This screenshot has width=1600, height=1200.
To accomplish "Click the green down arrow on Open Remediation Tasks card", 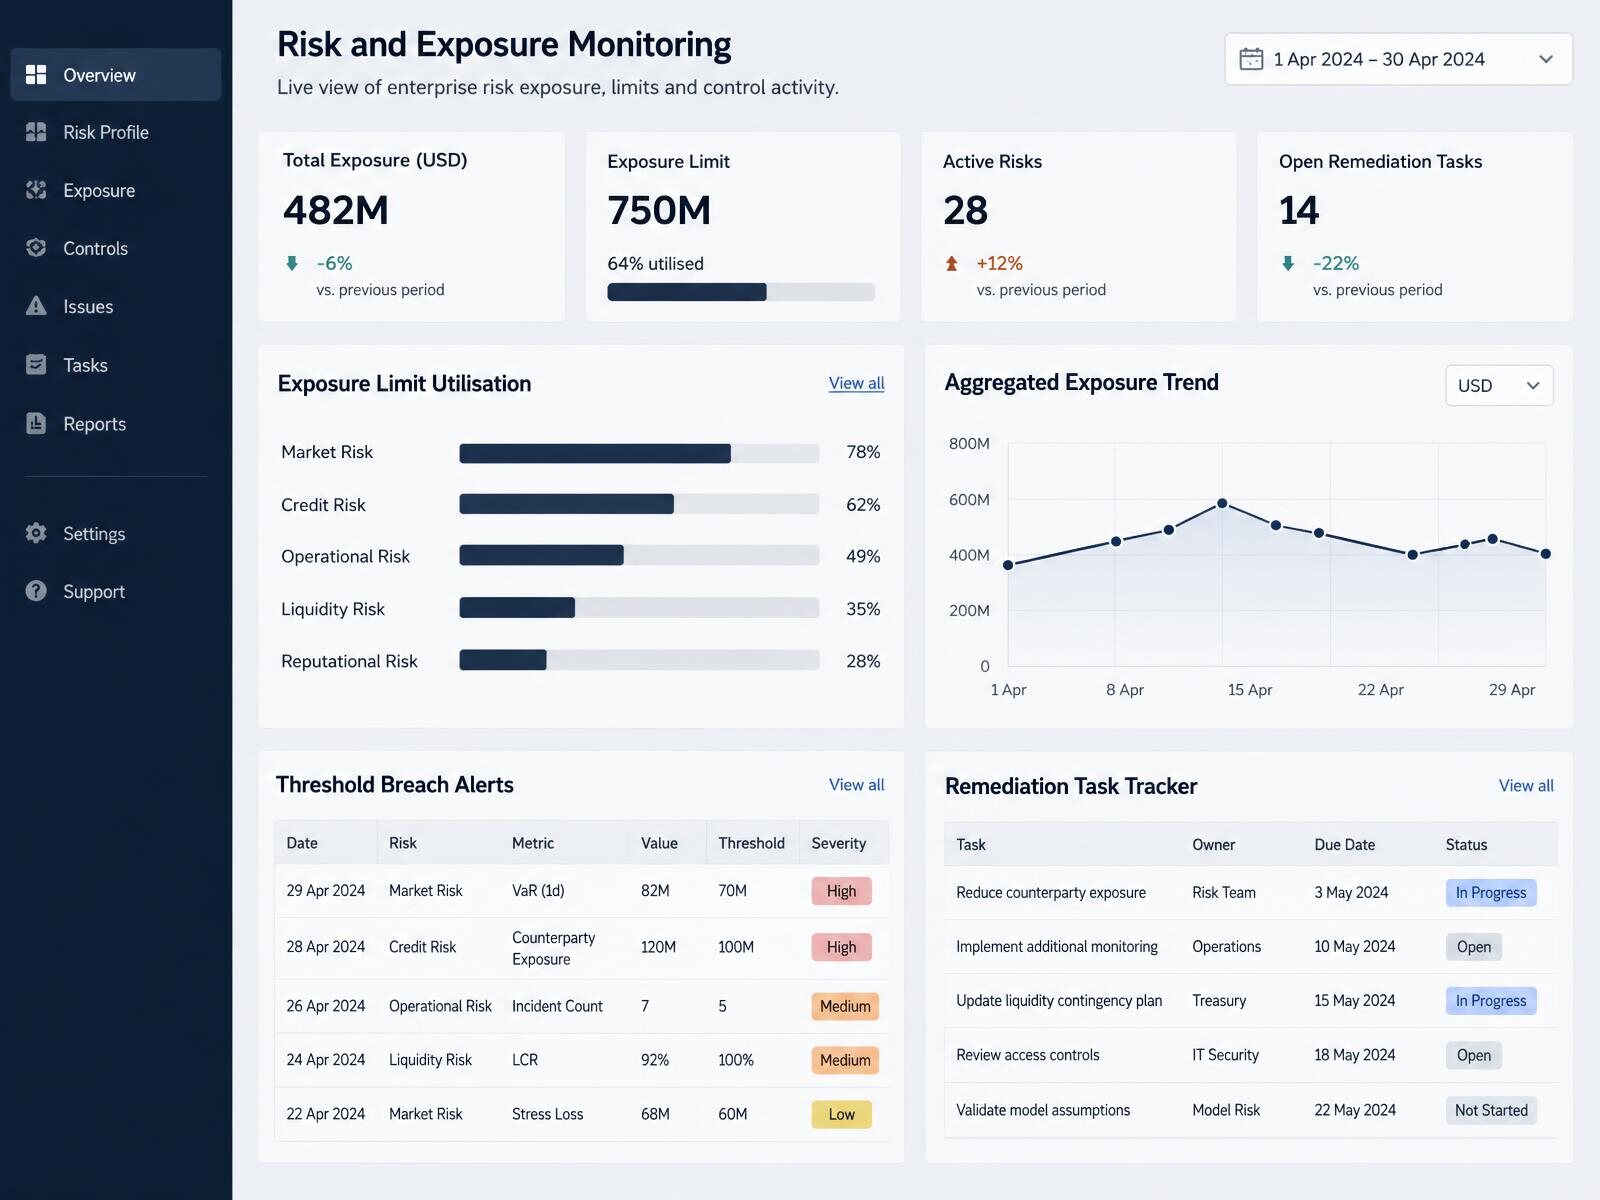I will pos(1288,263).
